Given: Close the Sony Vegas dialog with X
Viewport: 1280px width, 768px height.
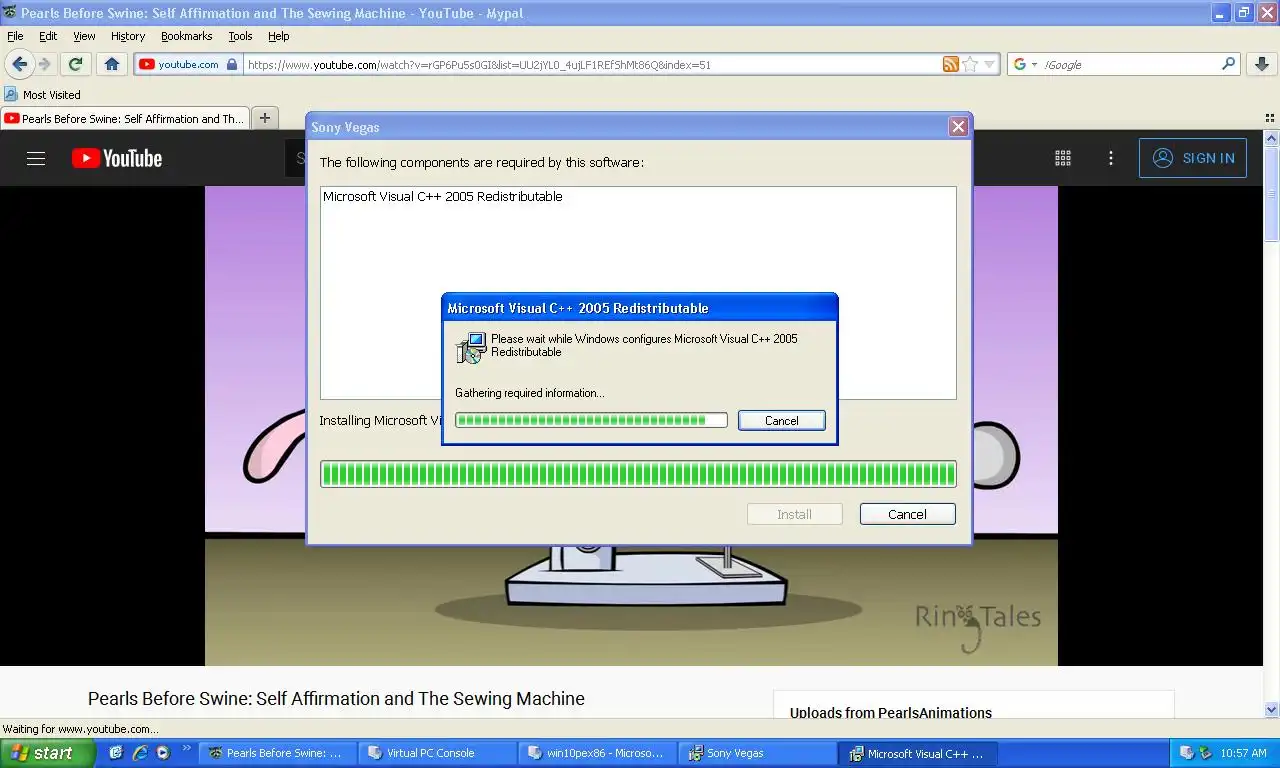Looking at the screenshot, I should click(x=958, y=127).
